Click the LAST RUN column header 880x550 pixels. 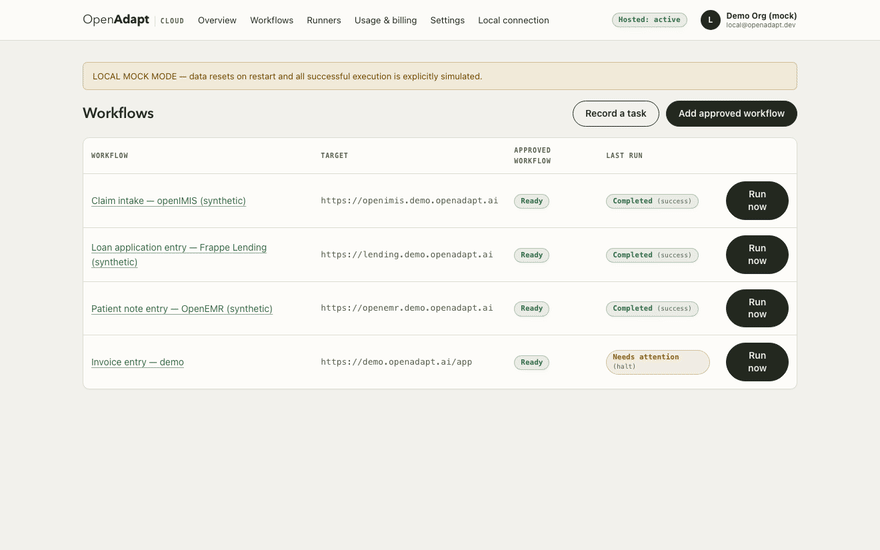624,155
